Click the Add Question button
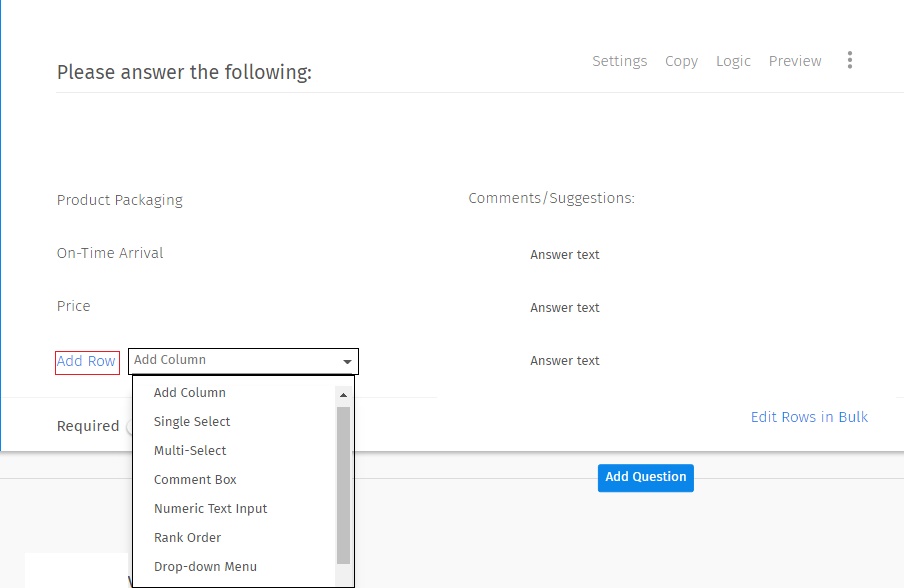904x588 pixels. [646, 477]
